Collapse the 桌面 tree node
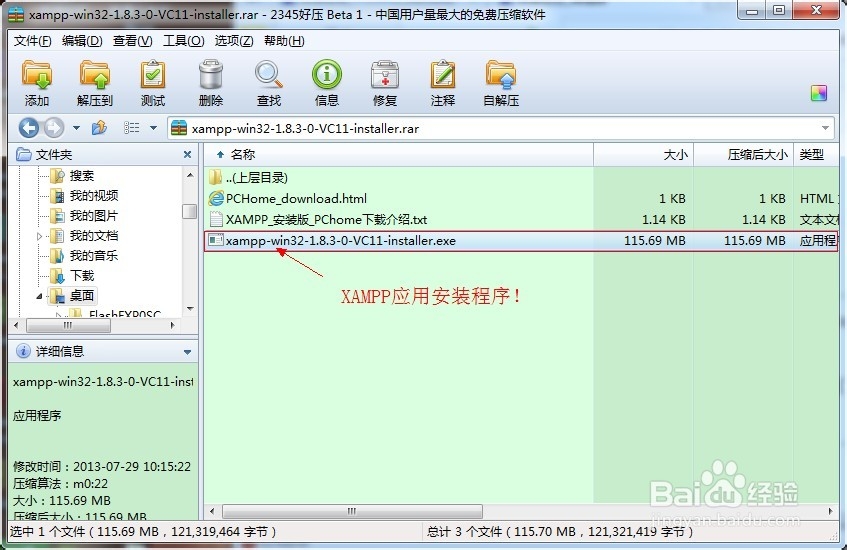The image size is (847, 550). tap(39, 296)
